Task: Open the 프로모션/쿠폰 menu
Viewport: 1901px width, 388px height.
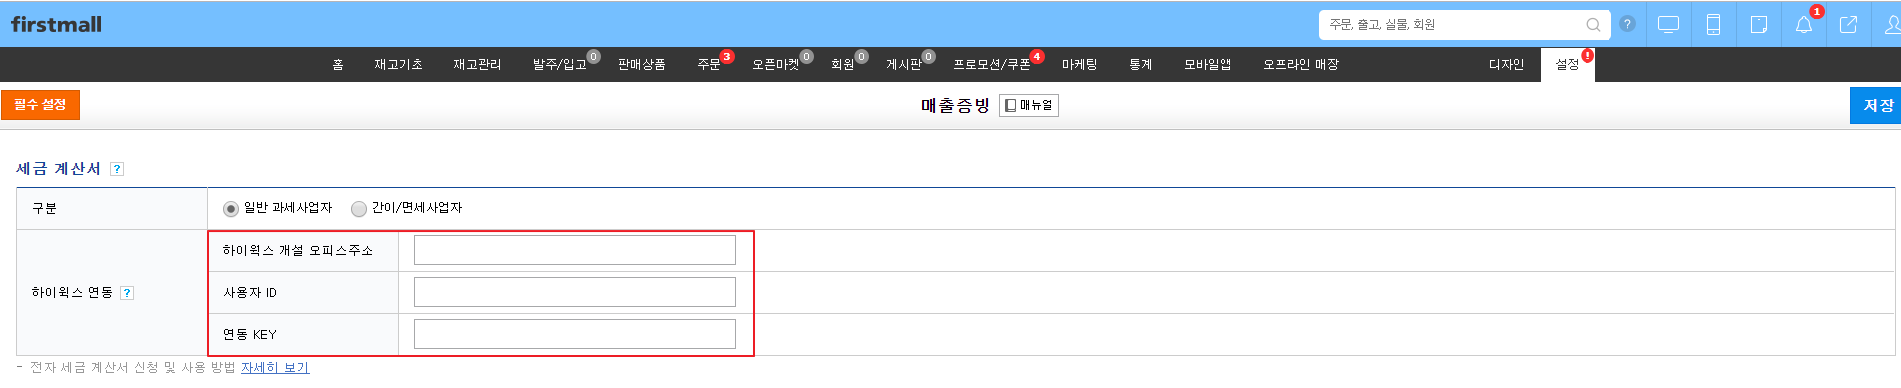Action: pyautogui.click(x=992, y=64)
